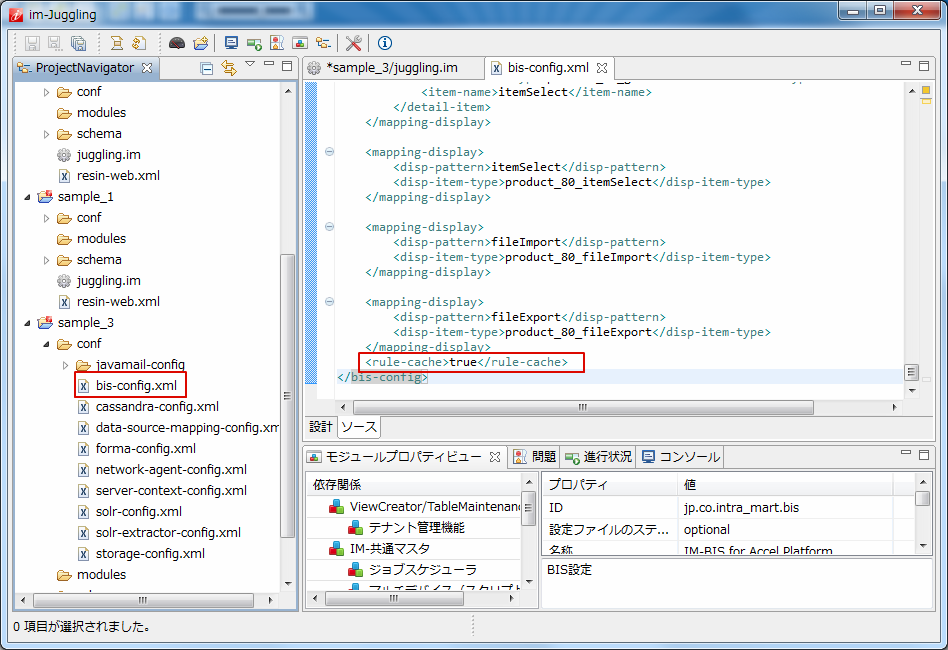
Task: Click the speedometer gauge toolbar icon
Action: point(177,43)
